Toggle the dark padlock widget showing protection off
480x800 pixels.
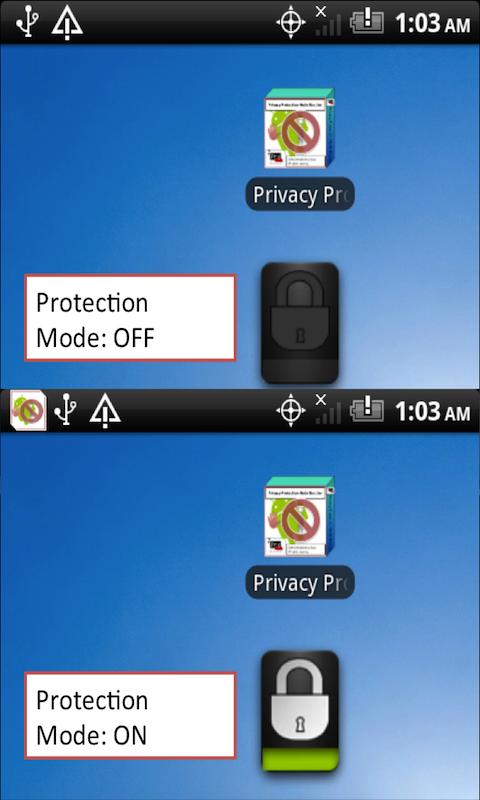click(299, 323)
